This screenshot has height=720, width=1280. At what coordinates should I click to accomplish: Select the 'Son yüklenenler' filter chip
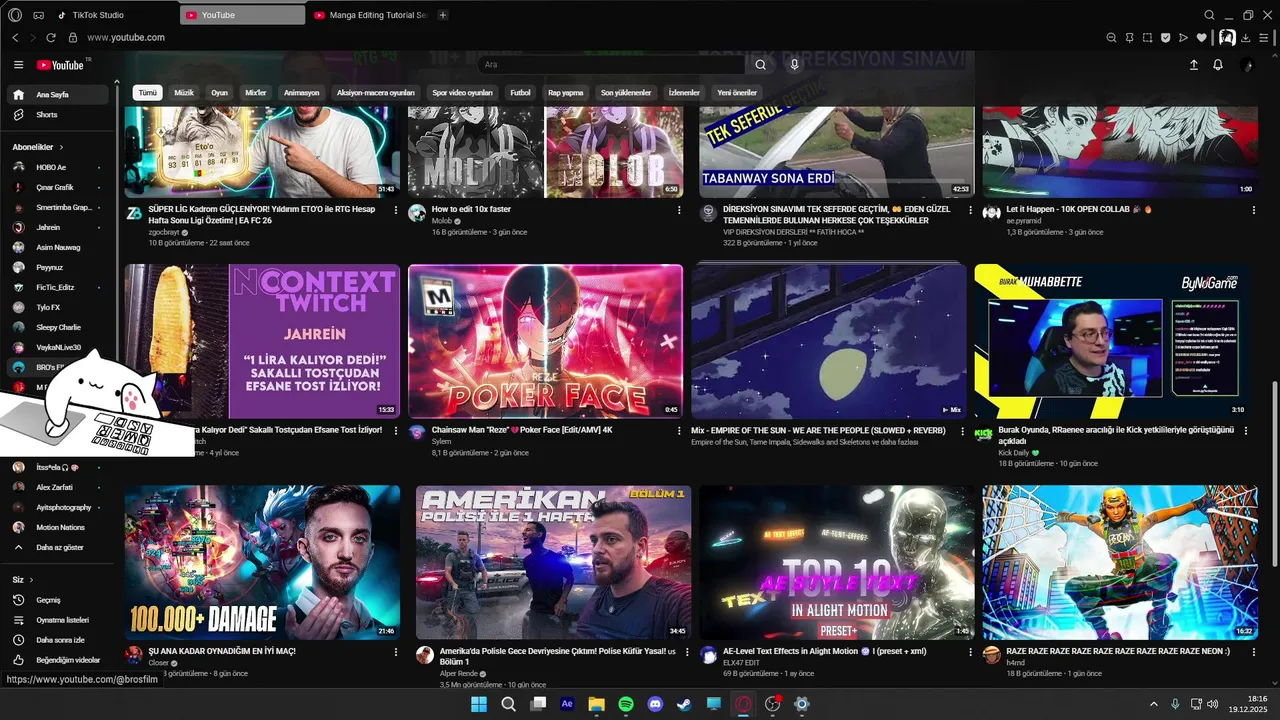[x=626, y=92]
